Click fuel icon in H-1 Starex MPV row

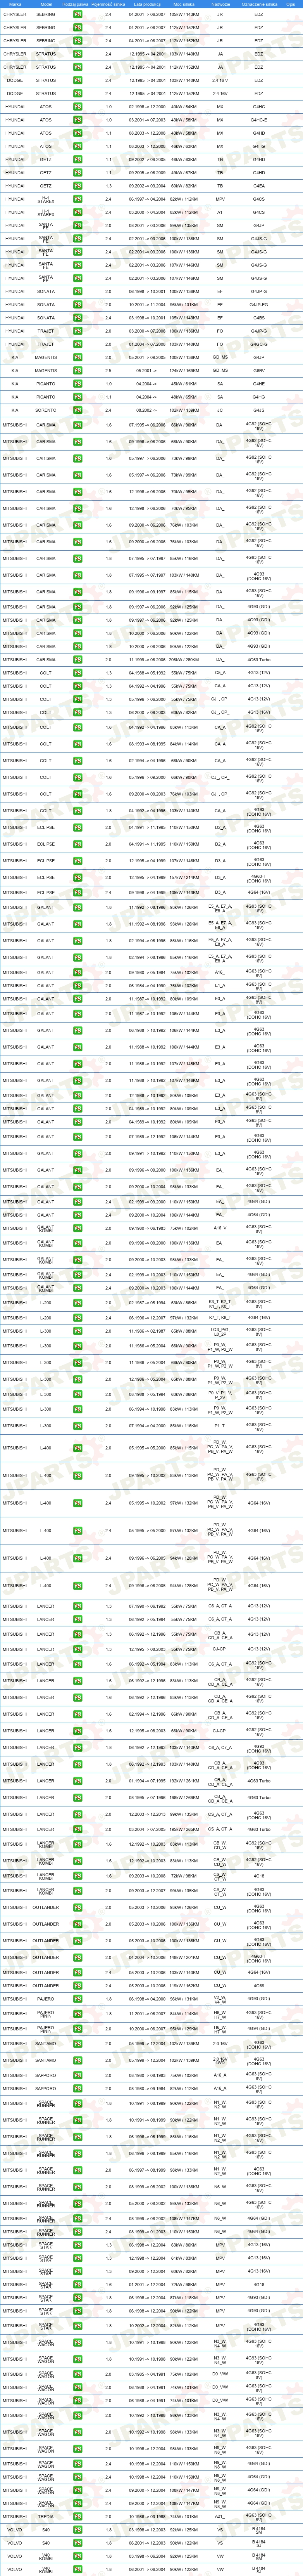(x=77, y=199)
